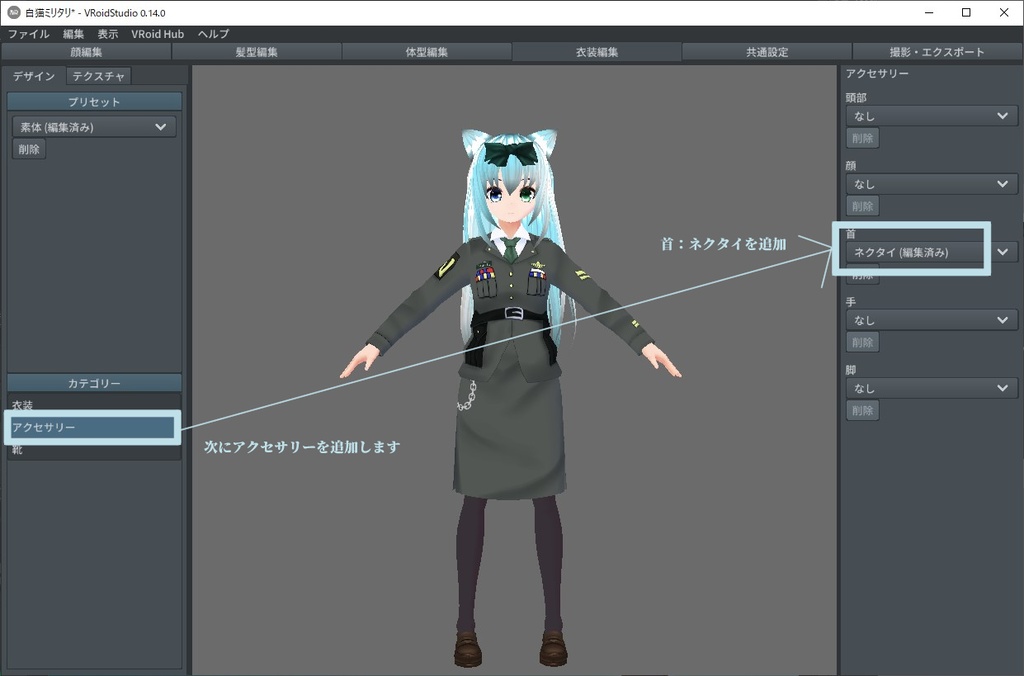Switch to the 共通設定 tab
This screenshot has width=1024, height=676.
(765, 52)
